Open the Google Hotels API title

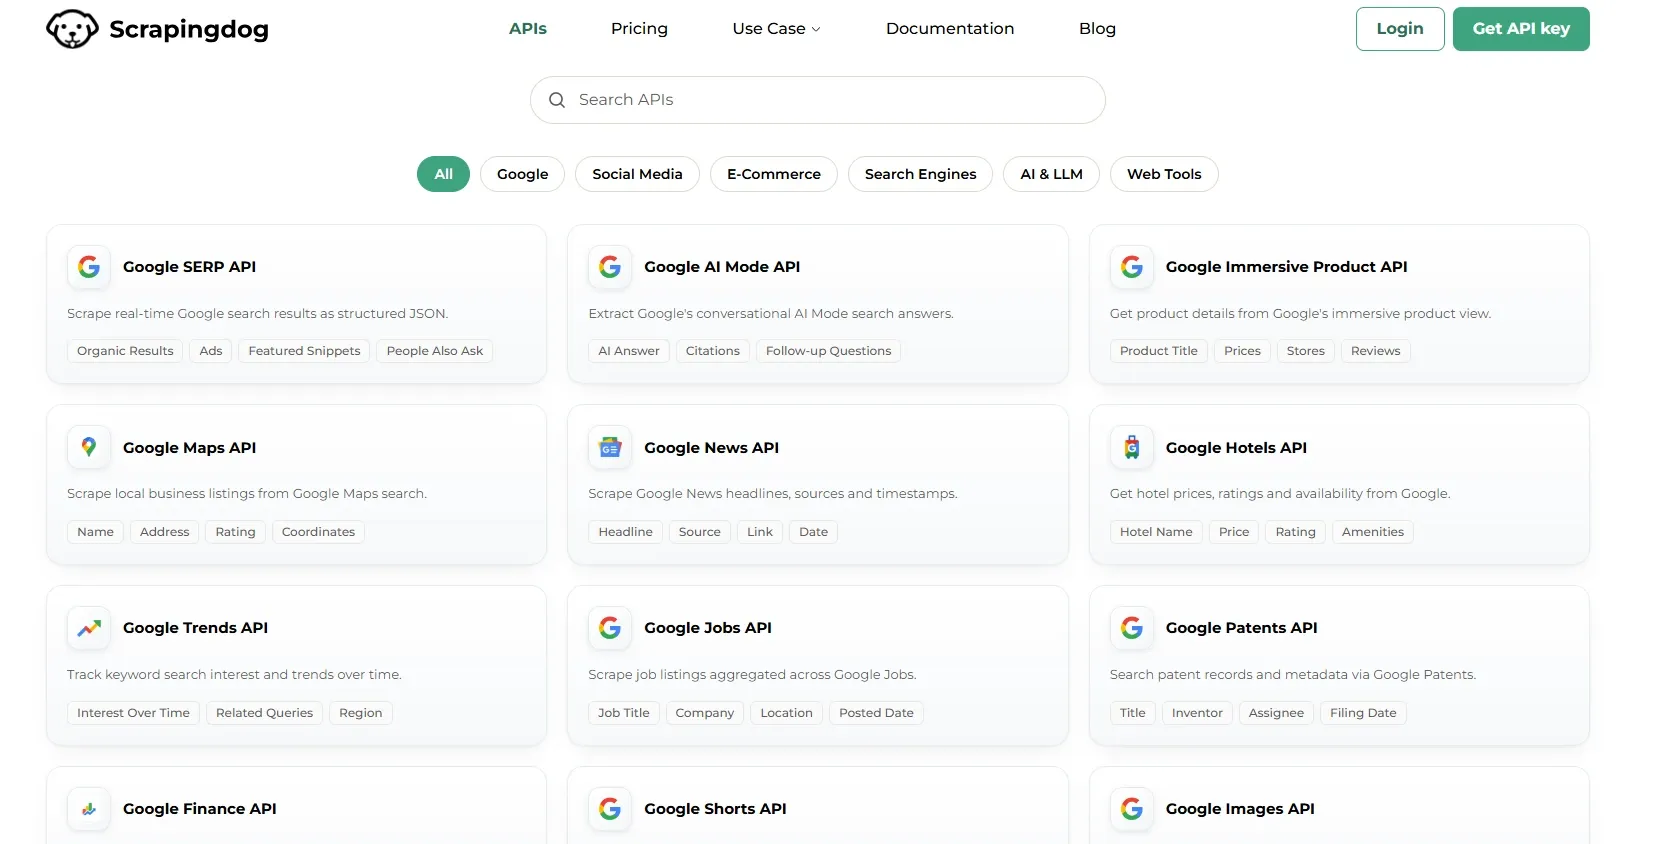1236,448
